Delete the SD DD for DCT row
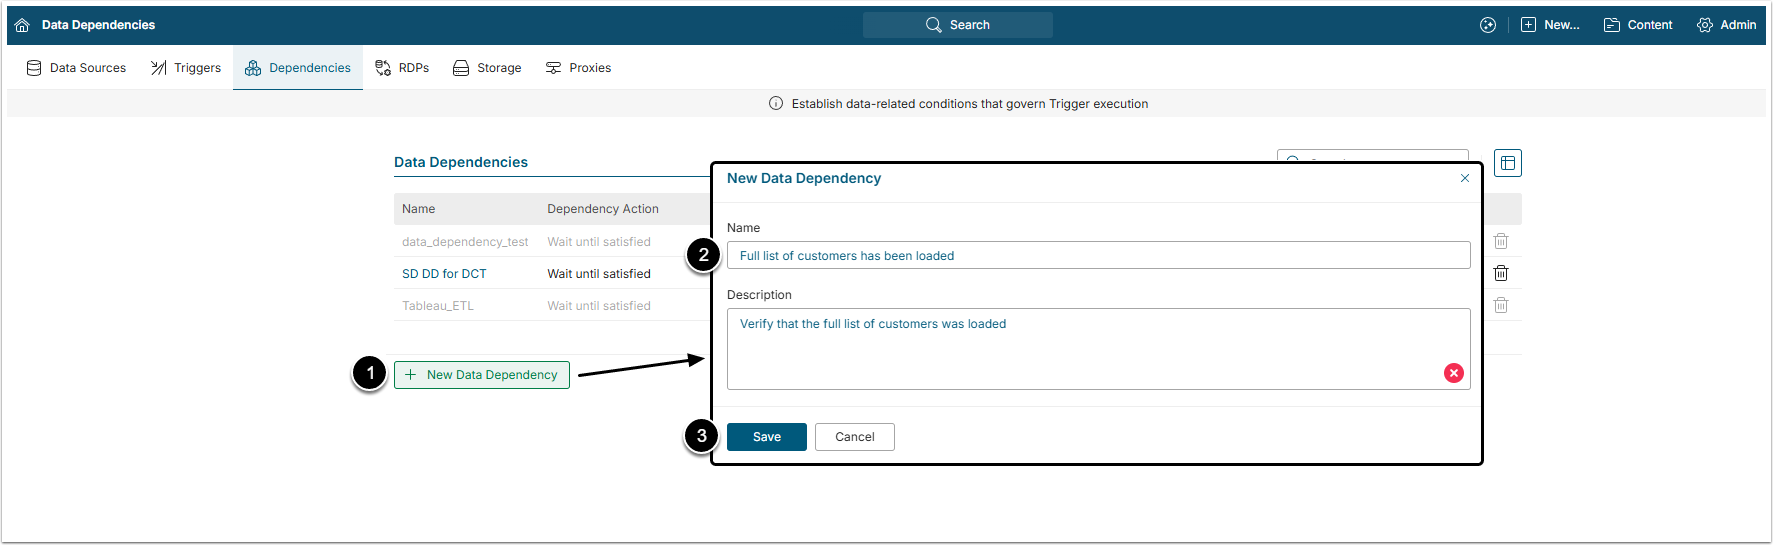This screenshot has width=1773, height=545. coord(1500,273)
